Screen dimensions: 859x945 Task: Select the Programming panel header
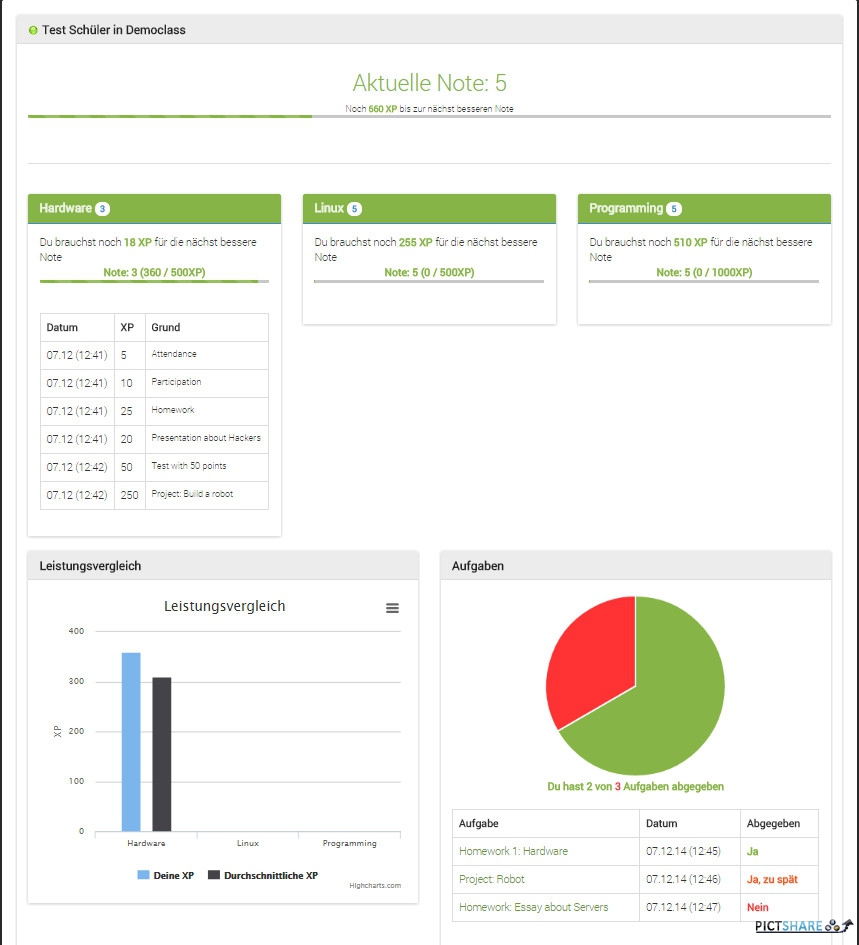coord(704,208)
